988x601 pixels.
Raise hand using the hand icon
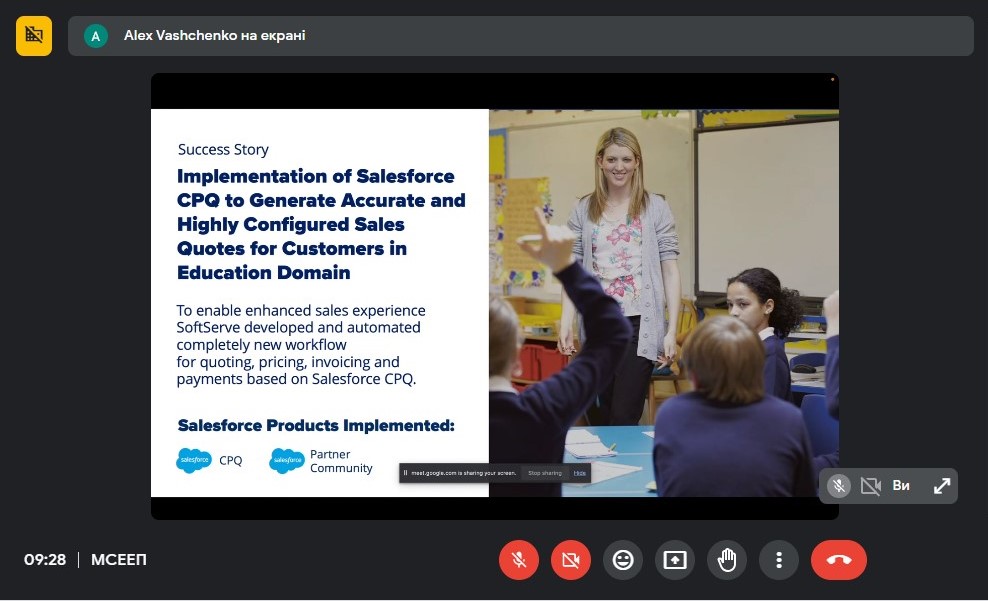click(x=727, y=559)
